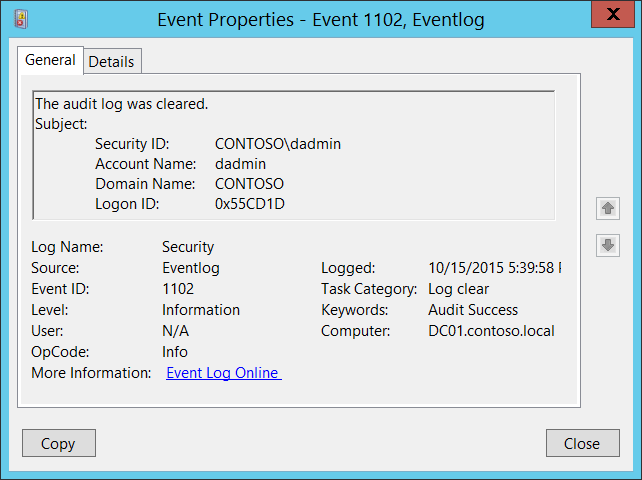Screen dimensions: 642x480
Task: Select the Log Name value Security
Action: (188, 247)
